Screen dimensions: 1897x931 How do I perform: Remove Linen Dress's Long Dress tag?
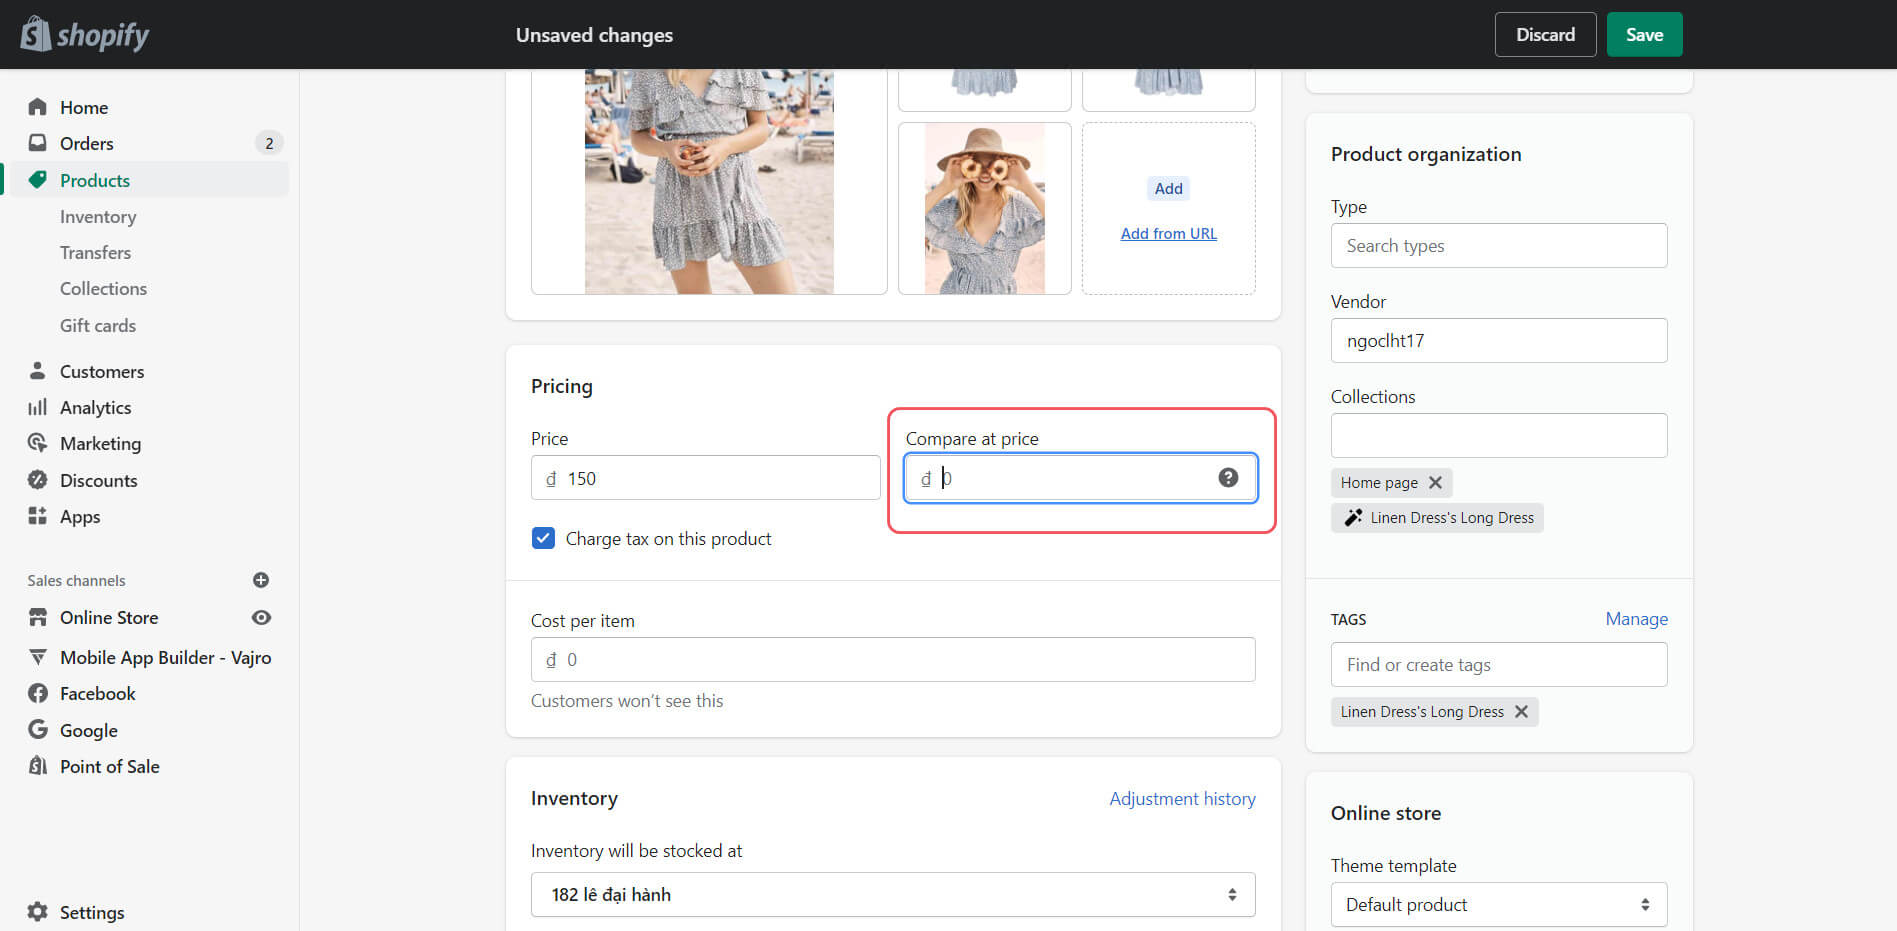click(1521, 711)
